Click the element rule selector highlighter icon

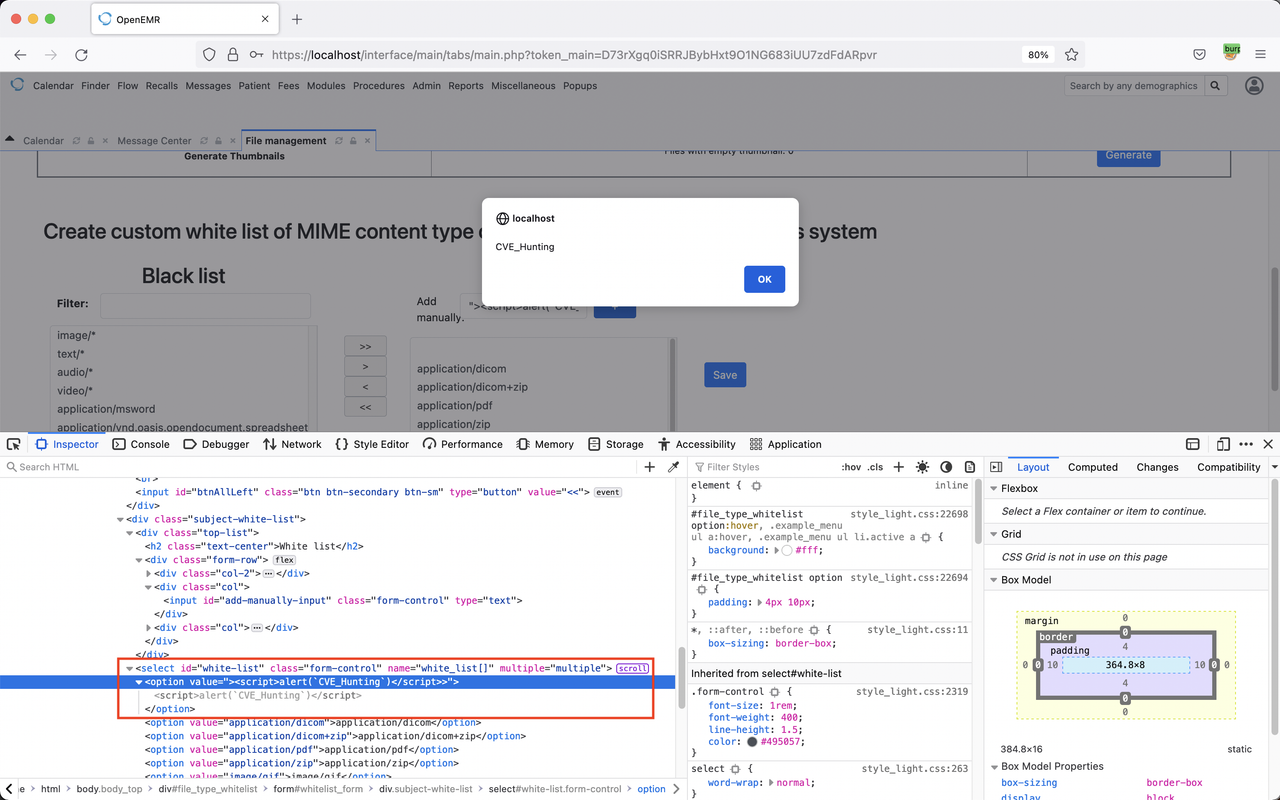756,485
